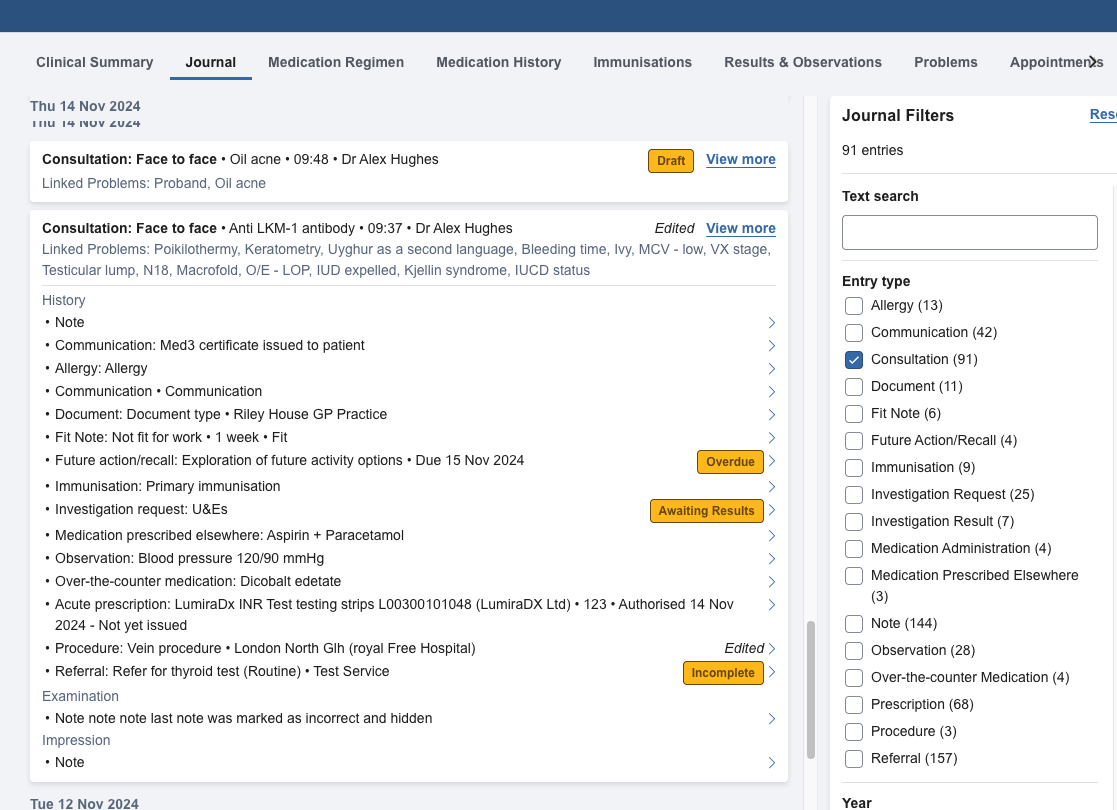1117x810 pixels.
Task: Open Dicobalt edetate entry chevron
Action: click(771, 582)
